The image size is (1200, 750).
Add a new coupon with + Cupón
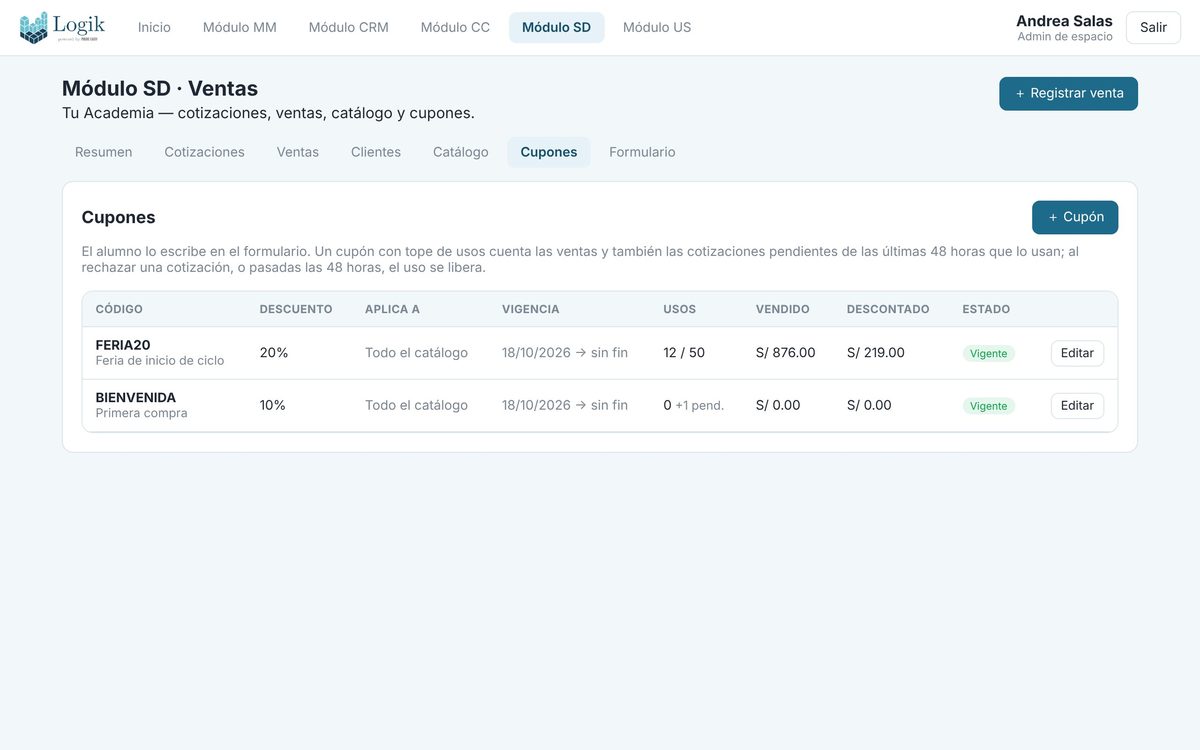pos(1075,217)
